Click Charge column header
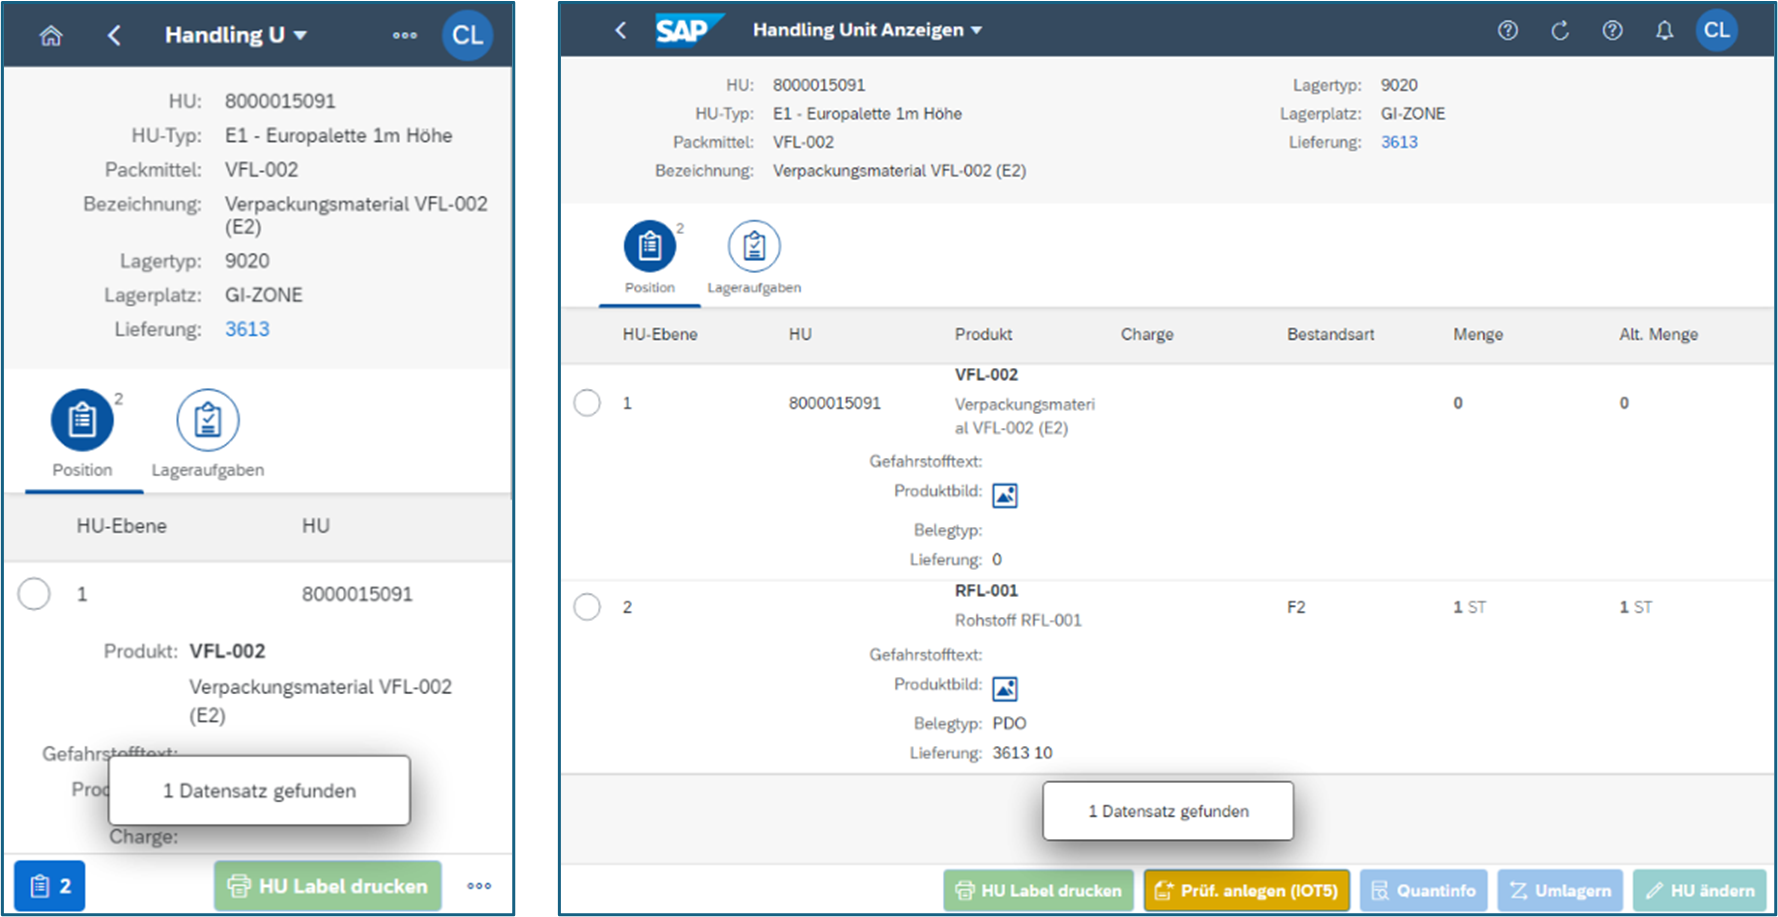The width and height of the screenshot is (1778, 917). (1147, 334)
